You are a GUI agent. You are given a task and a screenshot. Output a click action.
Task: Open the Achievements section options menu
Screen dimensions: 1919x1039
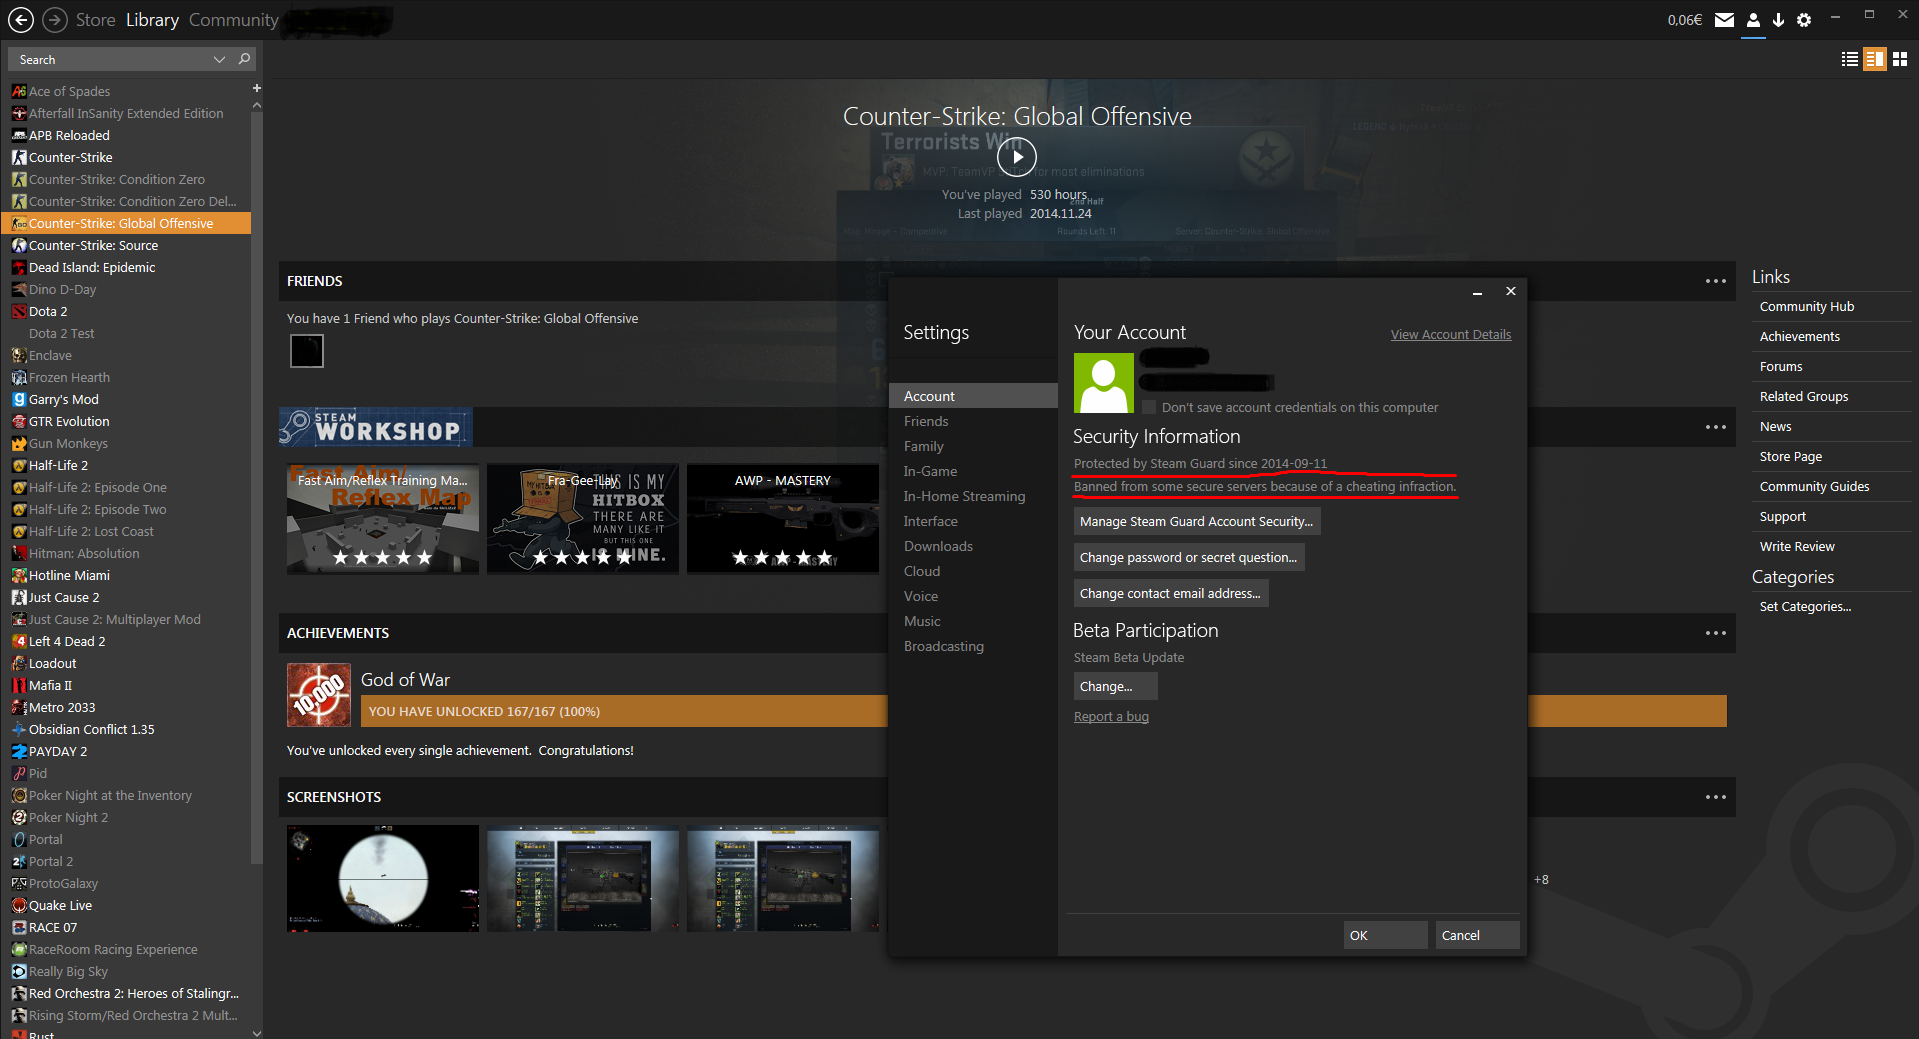[x=1716, y=633]
